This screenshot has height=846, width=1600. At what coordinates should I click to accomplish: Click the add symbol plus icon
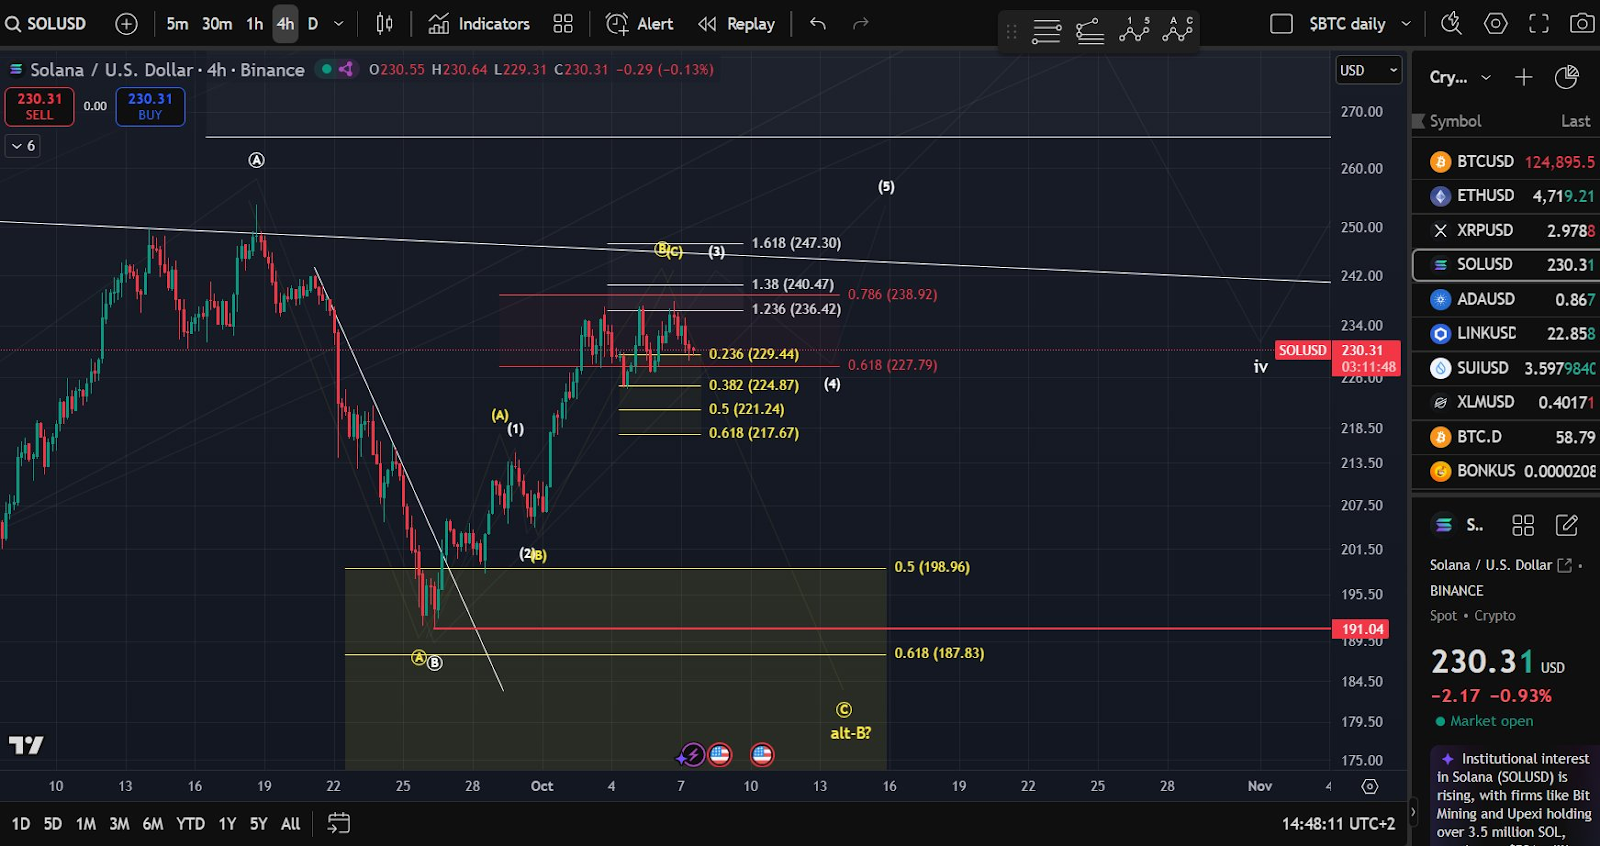click(126, 24)
